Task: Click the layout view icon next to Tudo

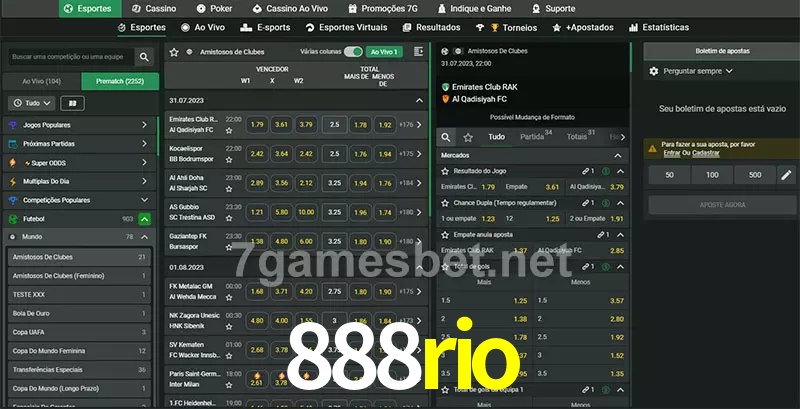Action: (x=71, y=103)
